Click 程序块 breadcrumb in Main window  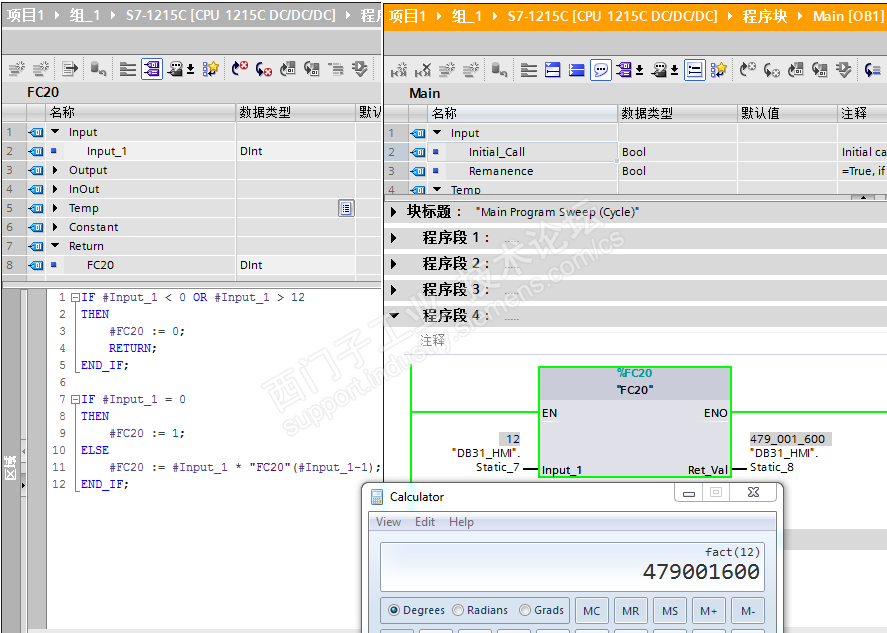765,16
